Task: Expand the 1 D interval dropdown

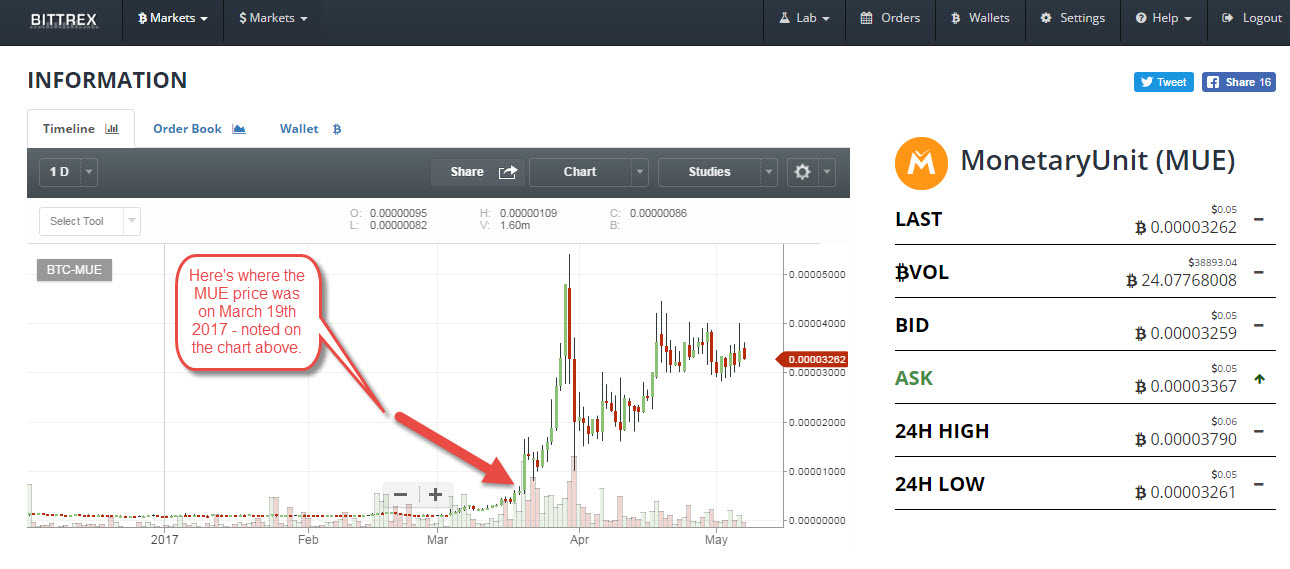Action: tap(89, 172)
